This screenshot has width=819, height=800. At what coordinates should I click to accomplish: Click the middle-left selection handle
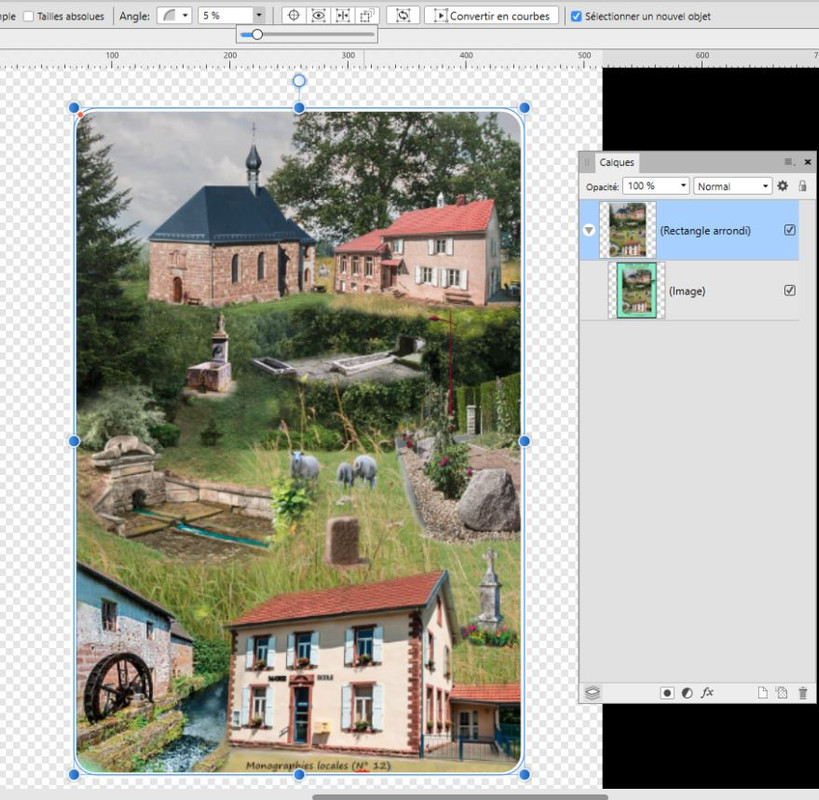pos(74,441)
